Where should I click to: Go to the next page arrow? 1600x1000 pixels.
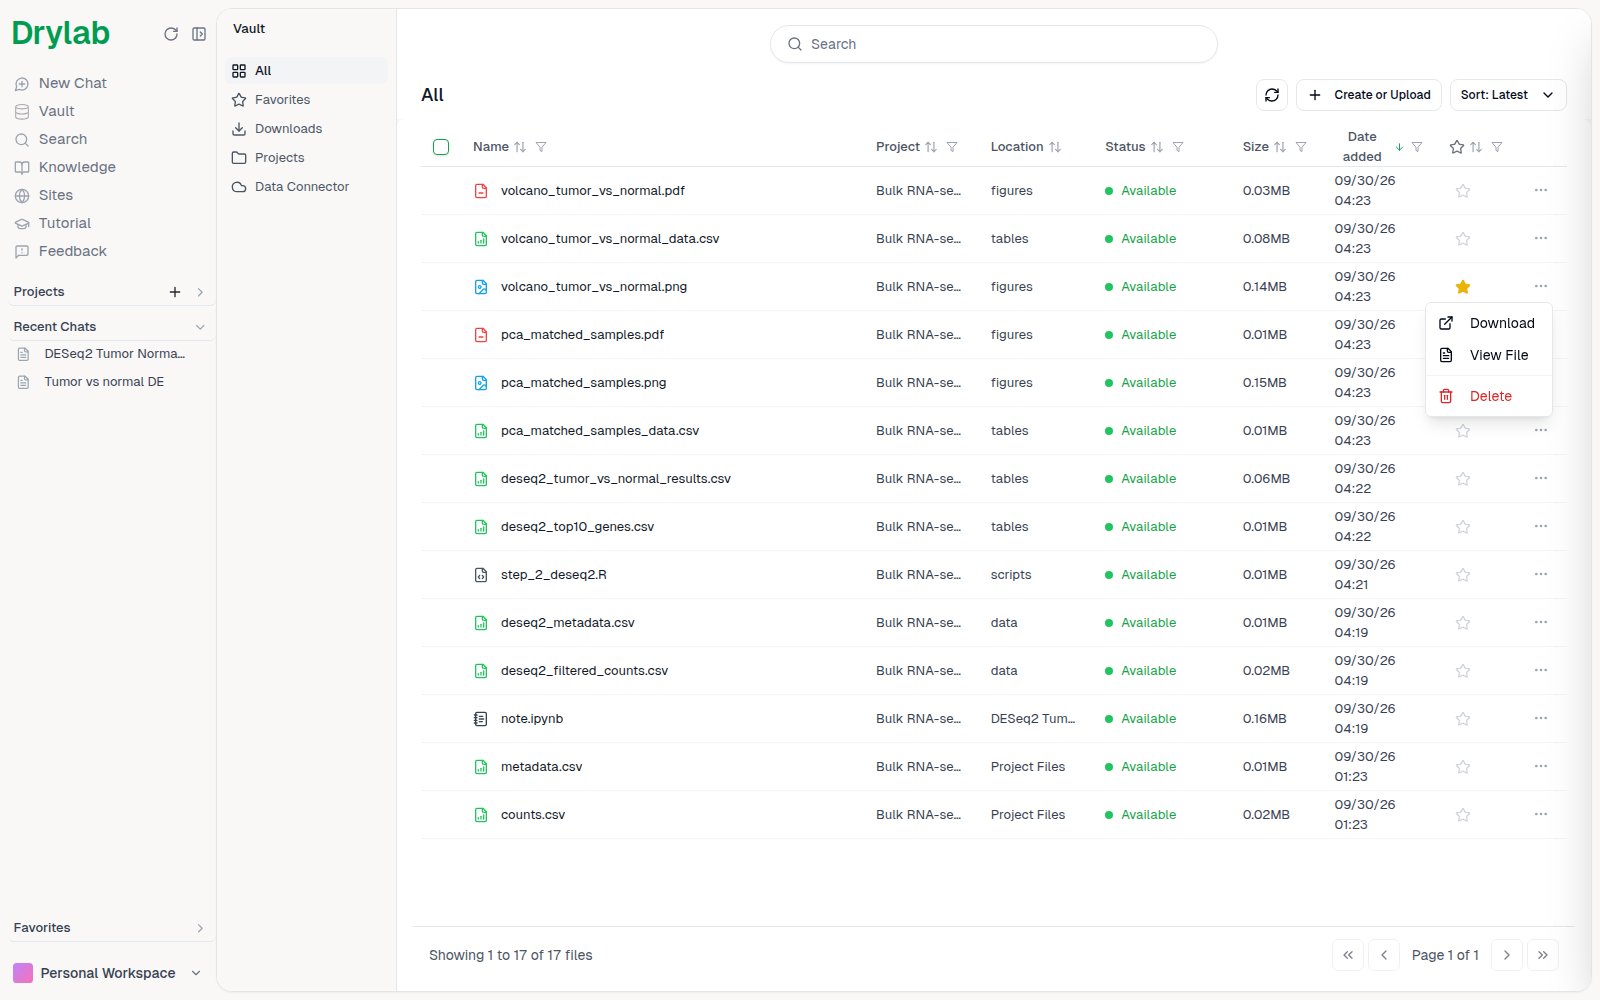point(1507,955)
